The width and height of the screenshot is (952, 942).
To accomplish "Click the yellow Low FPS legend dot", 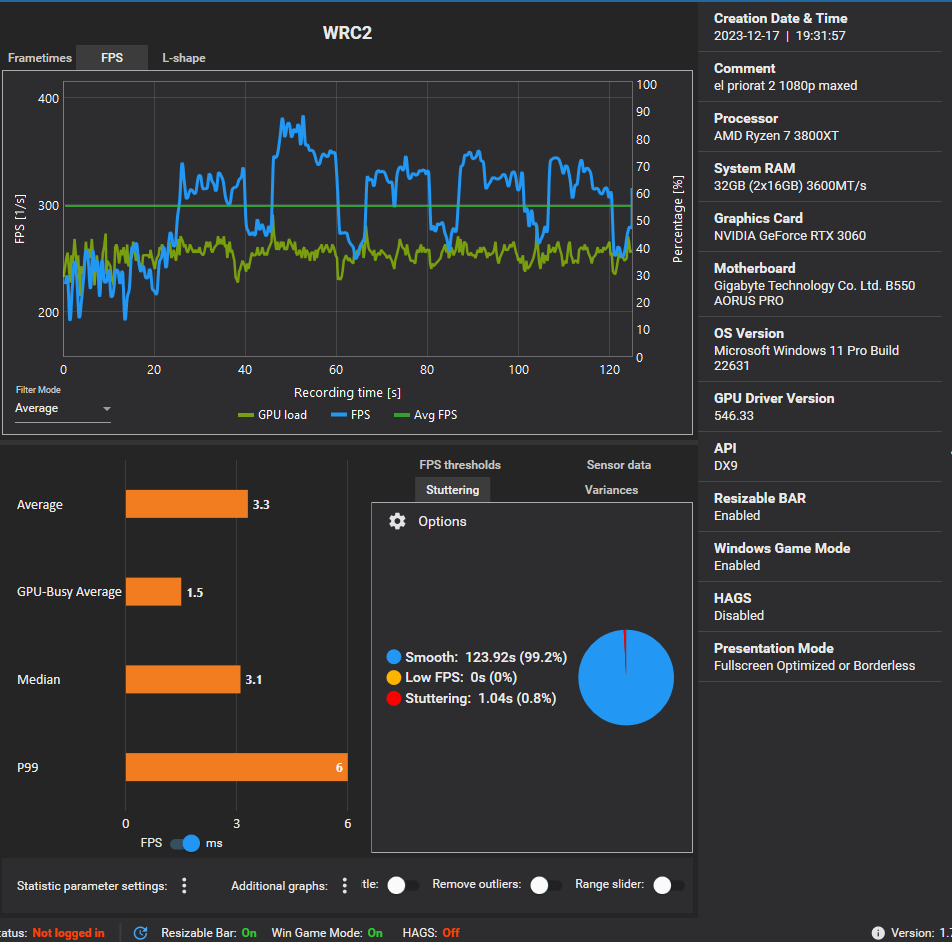I will click(x=393, y=677).
